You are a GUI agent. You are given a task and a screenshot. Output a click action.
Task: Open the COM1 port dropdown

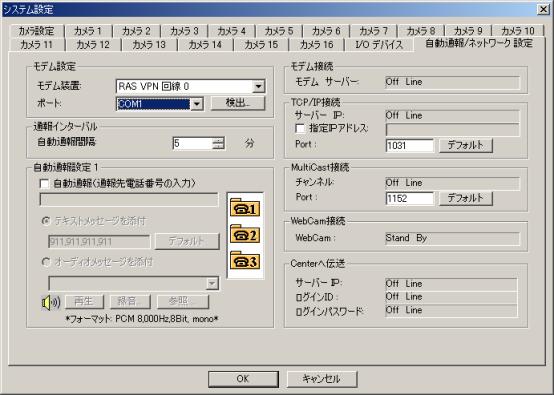click(x=197, y=104)
